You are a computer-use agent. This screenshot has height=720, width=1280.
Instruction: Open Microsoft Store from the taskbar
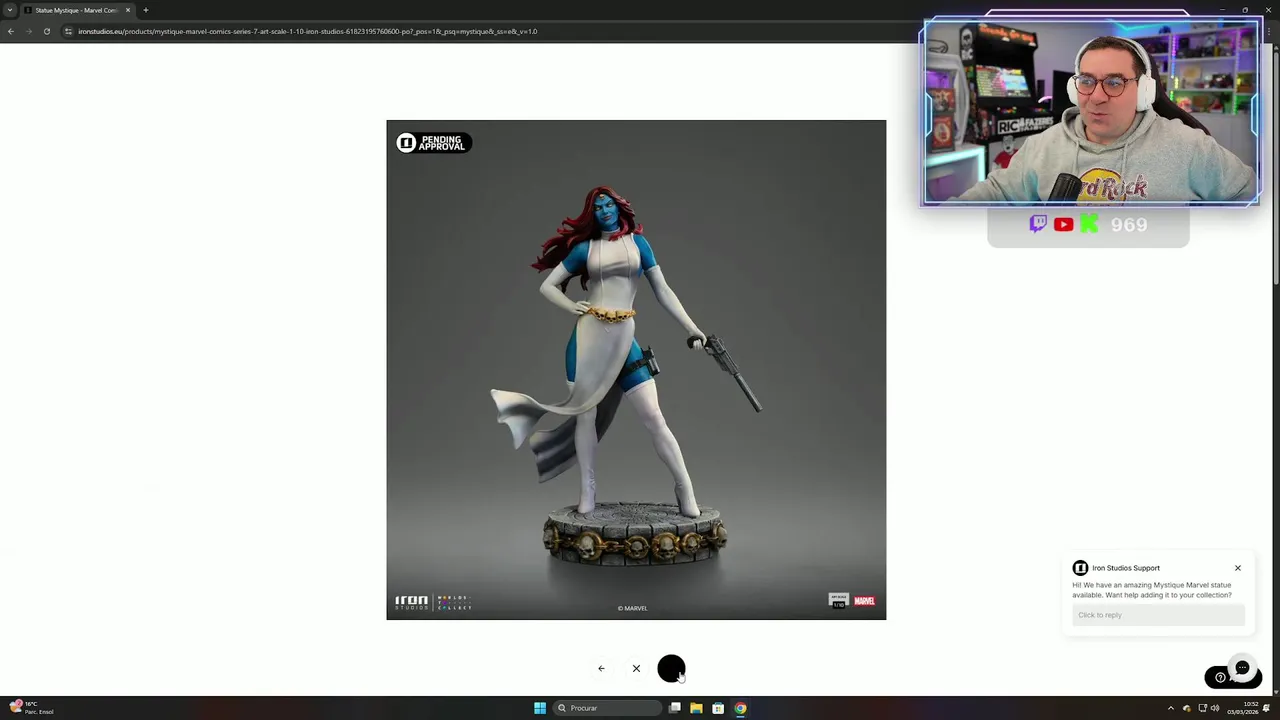click(718, 708)
